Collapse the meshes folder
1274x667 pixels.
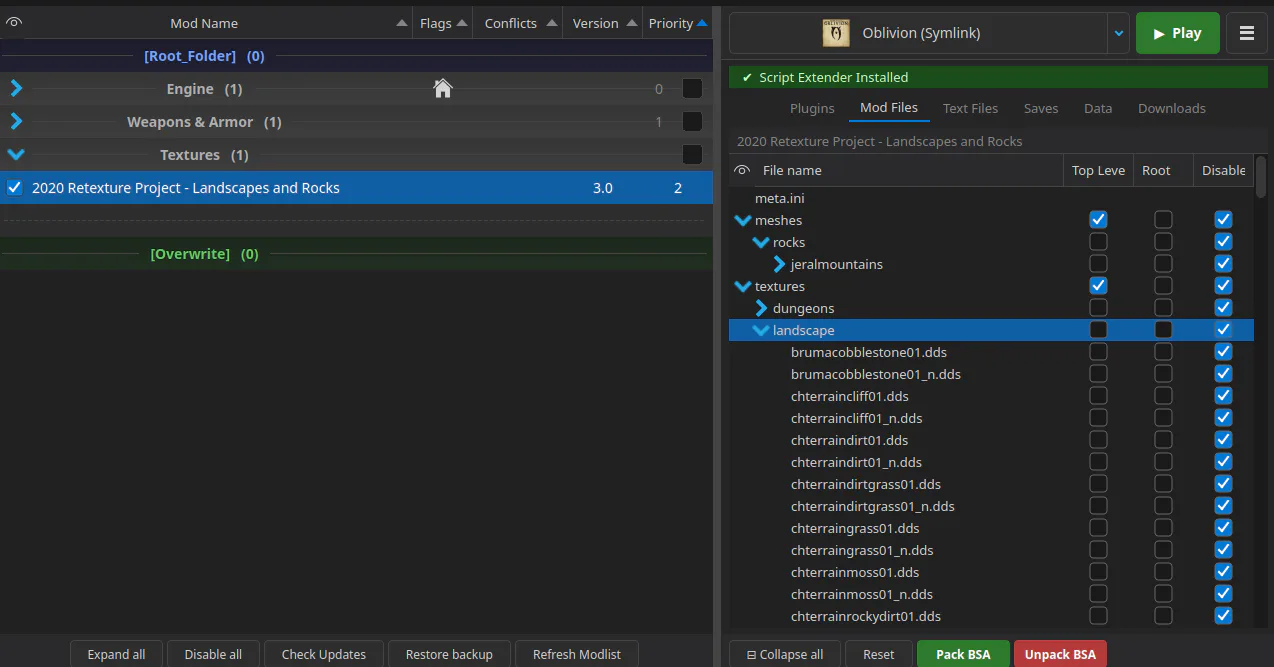click(x=743, y=220)
